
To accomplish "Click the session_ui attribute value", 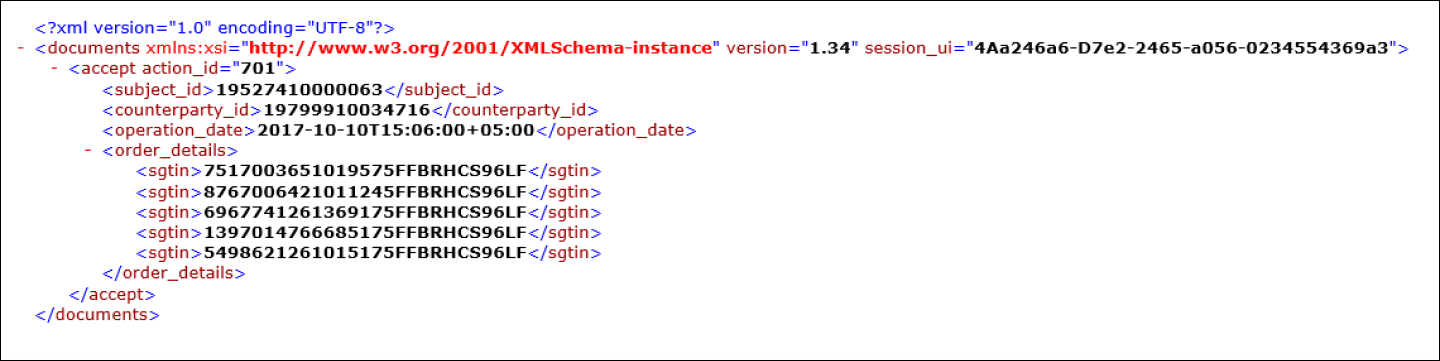I will pos(1183,48).
